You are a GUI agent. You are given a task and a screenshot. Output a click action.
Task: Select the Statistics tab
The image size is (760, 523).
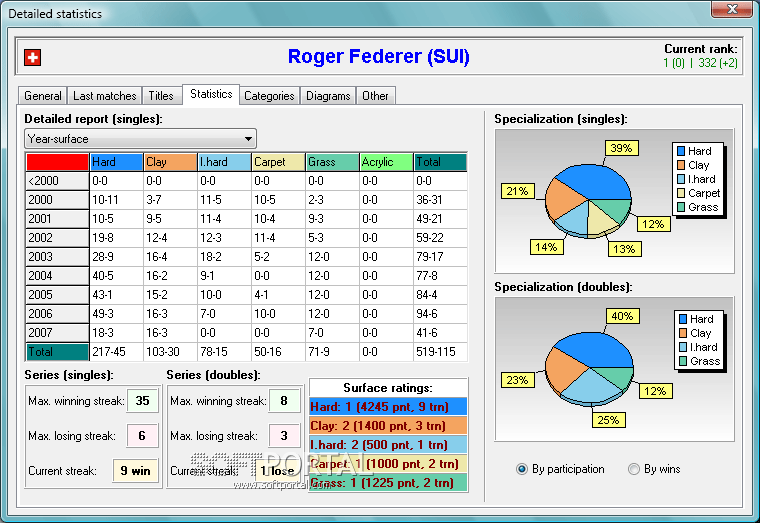211,94
